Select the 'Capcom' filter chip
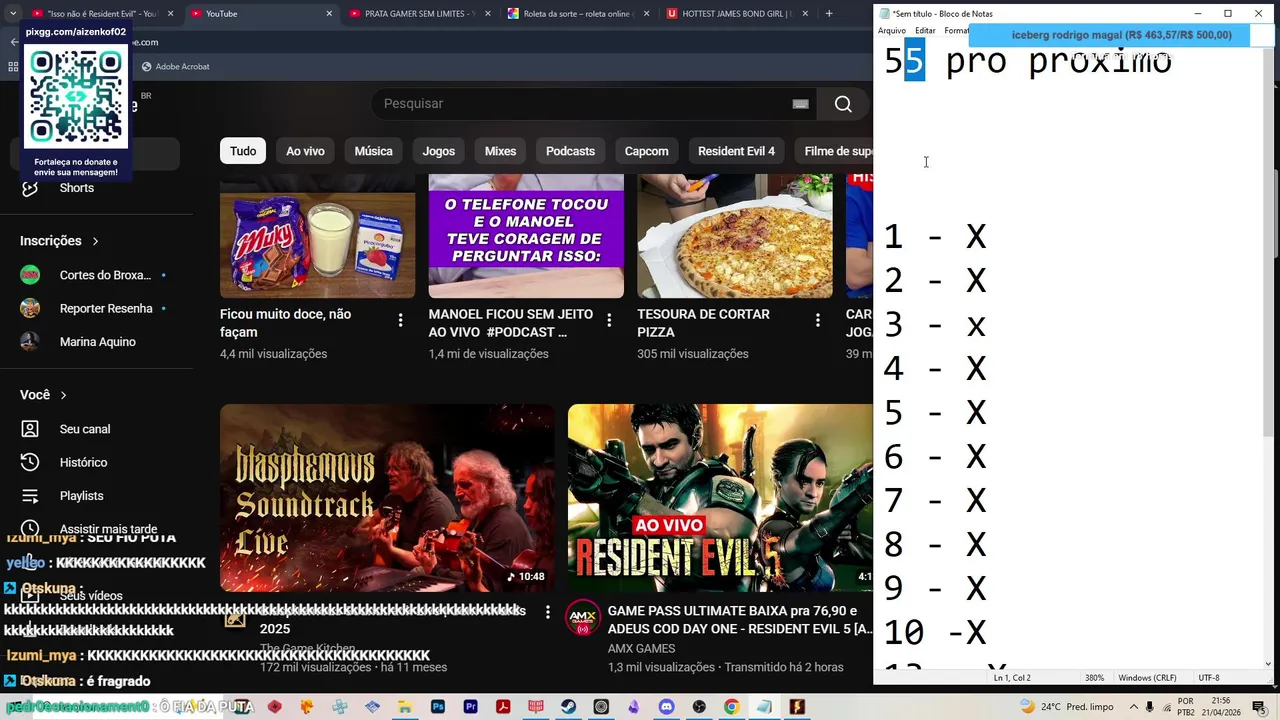 646,151
